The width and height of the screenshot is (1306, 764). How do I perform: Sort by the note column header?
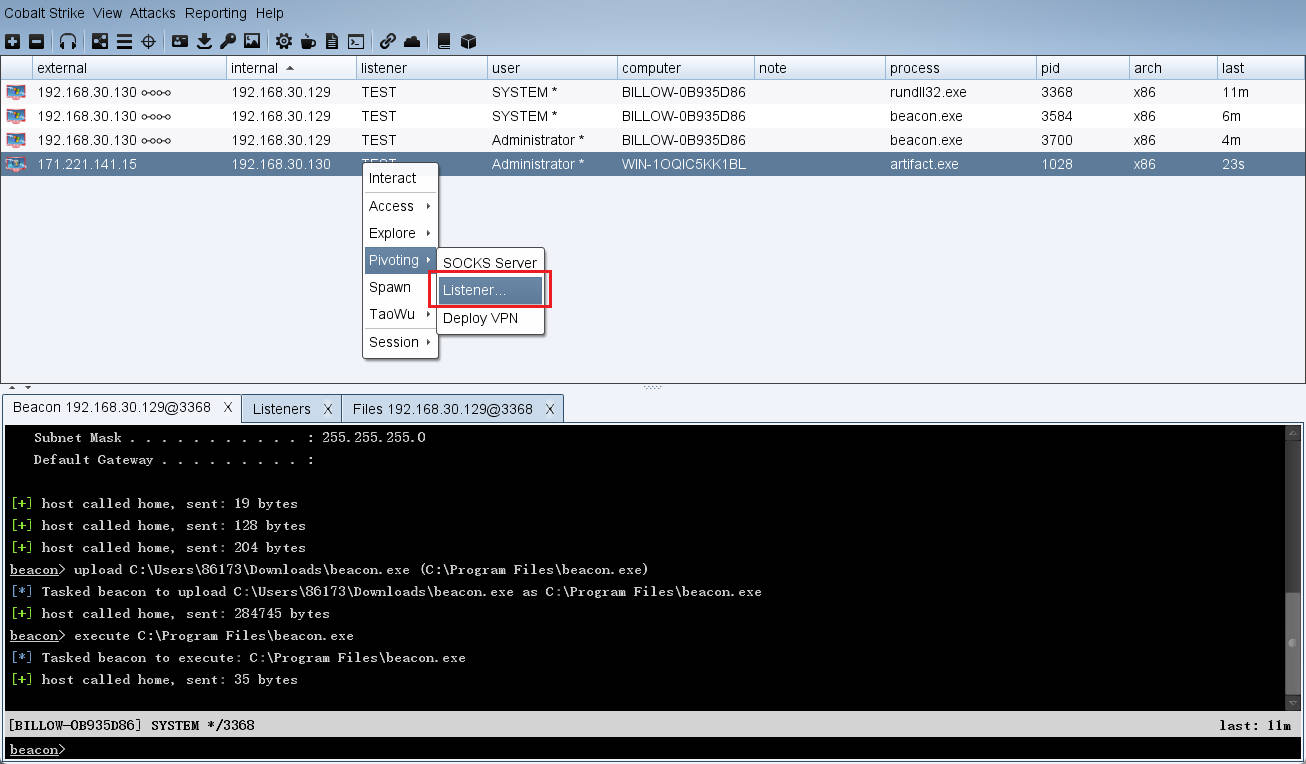[820, 68]
